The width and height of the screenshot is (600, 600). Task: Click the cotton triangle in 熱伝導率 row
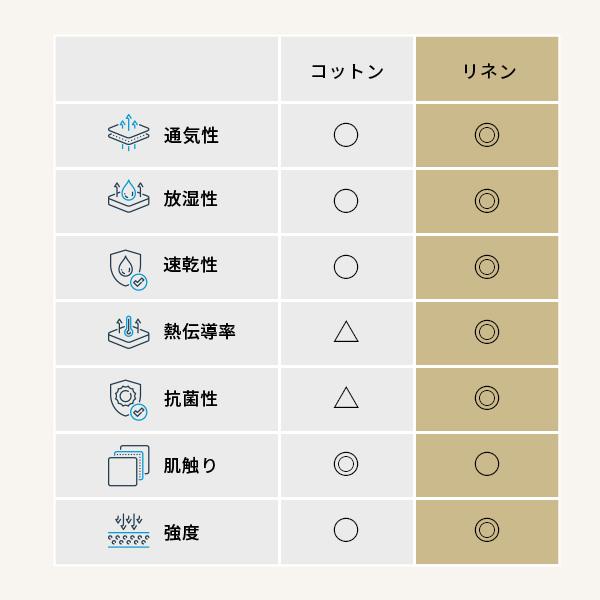click(x=346, y=332)
